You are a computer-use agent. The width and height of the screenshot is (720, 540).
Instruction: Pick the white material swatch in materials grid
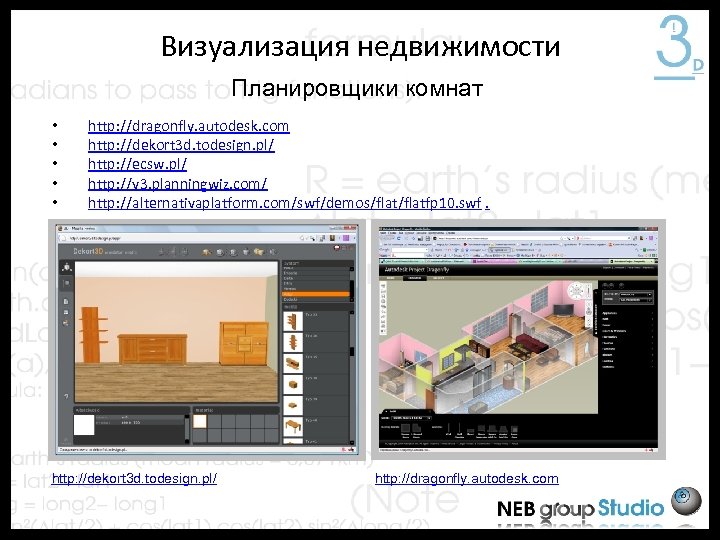pos(199,422)
